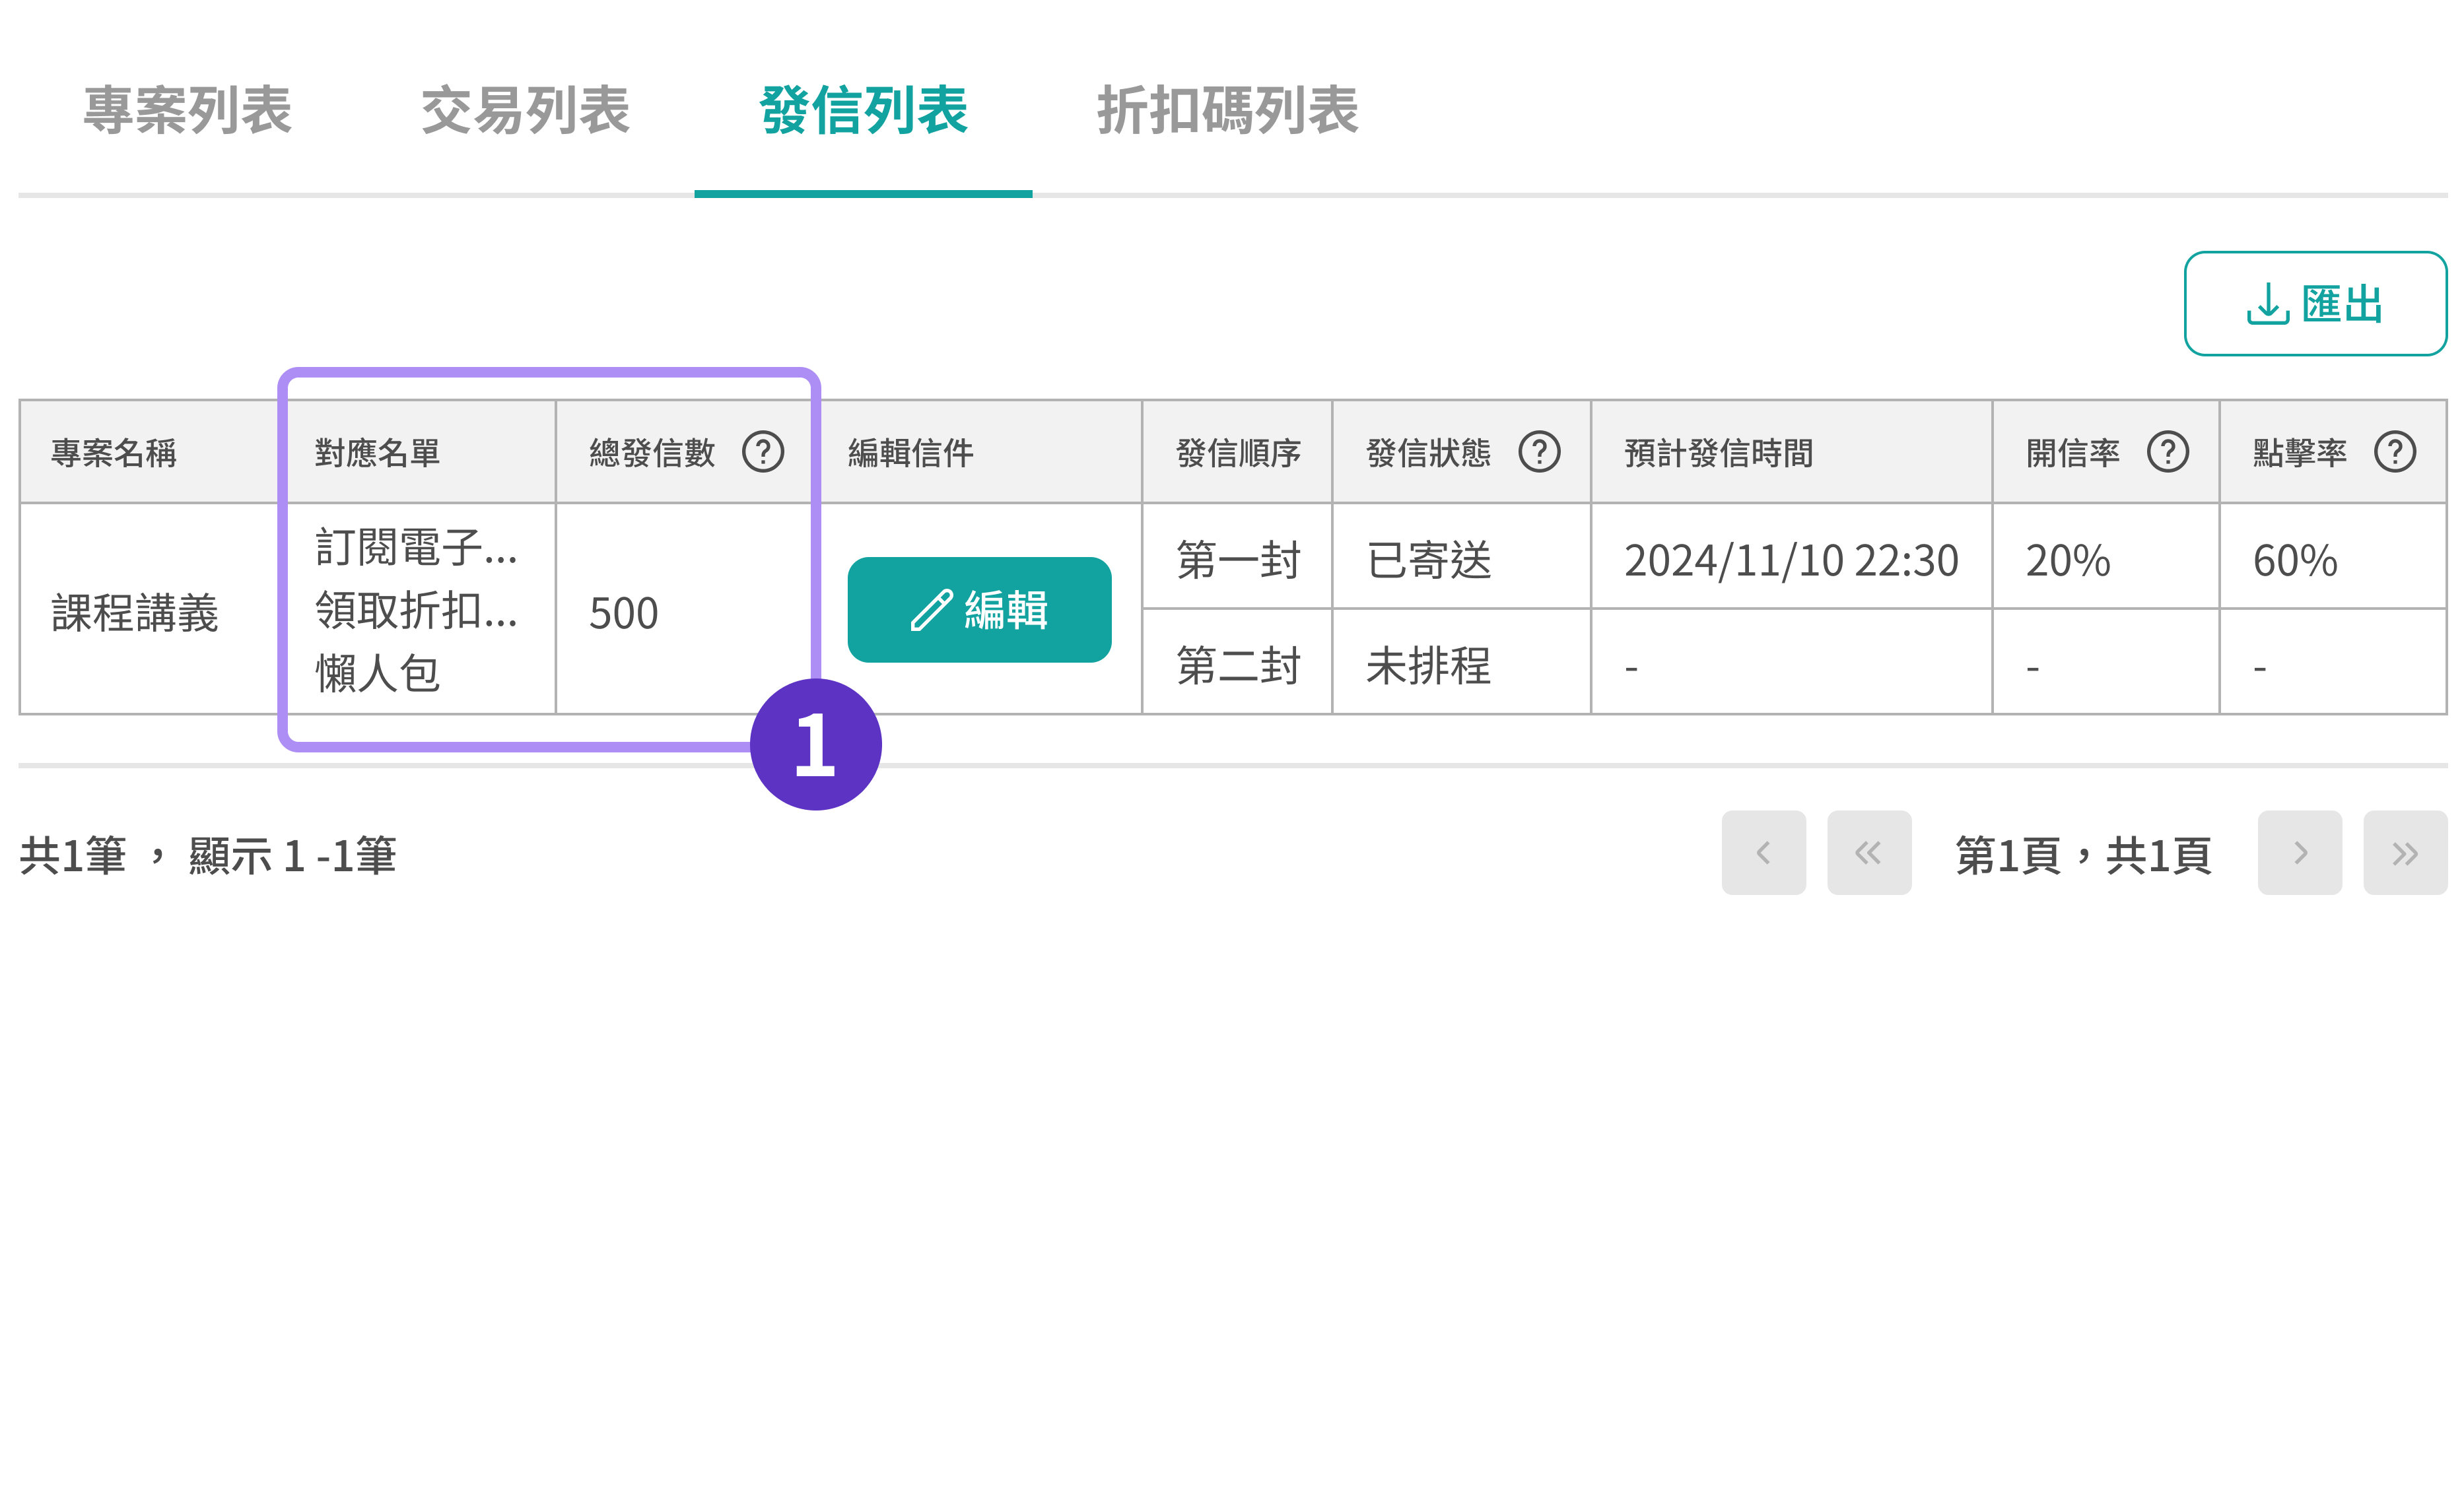Jump to first page double-arrow

(x=1868, y=853)
